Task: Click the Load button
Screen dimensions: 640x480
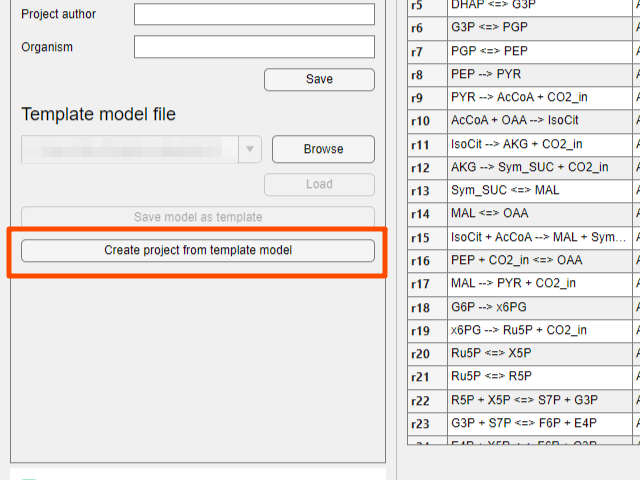Action: [x=319, y=184]
